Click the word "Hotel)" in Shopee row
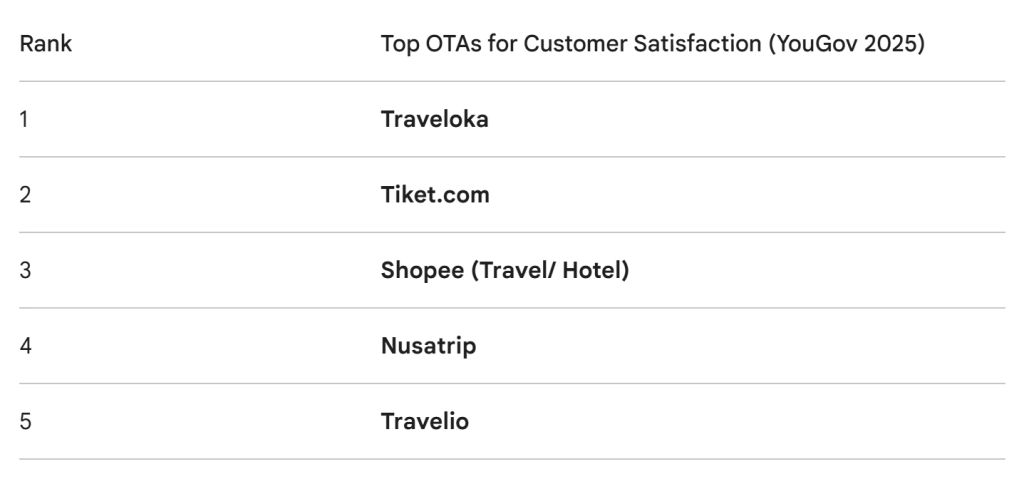 tap(596, 271)
